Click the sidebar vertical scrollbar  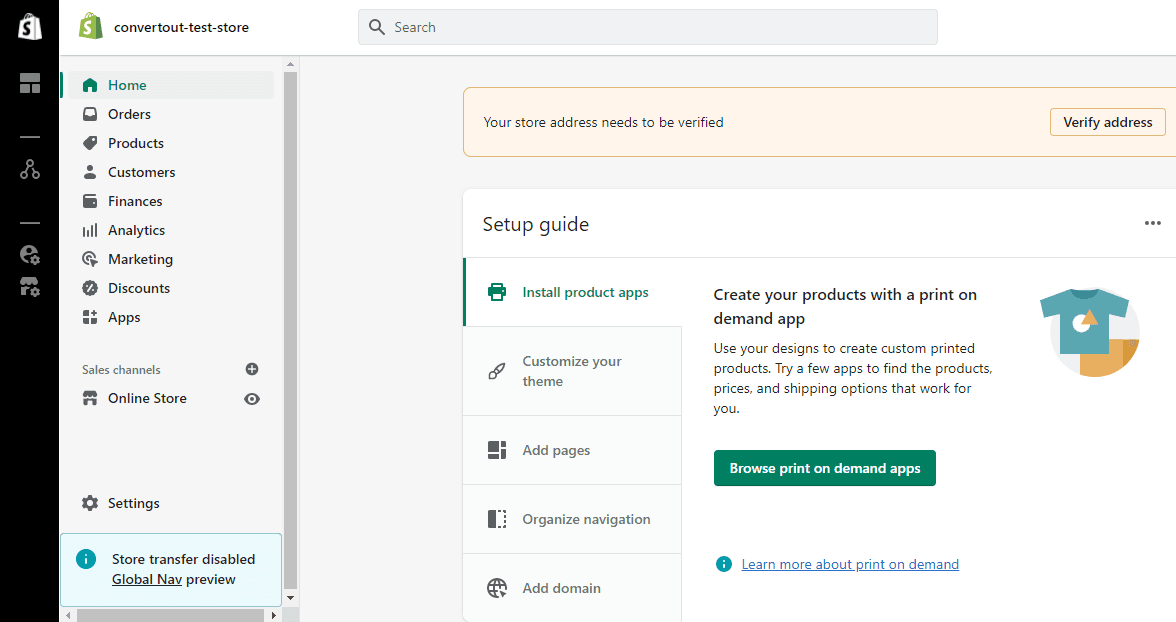(290, 330)
